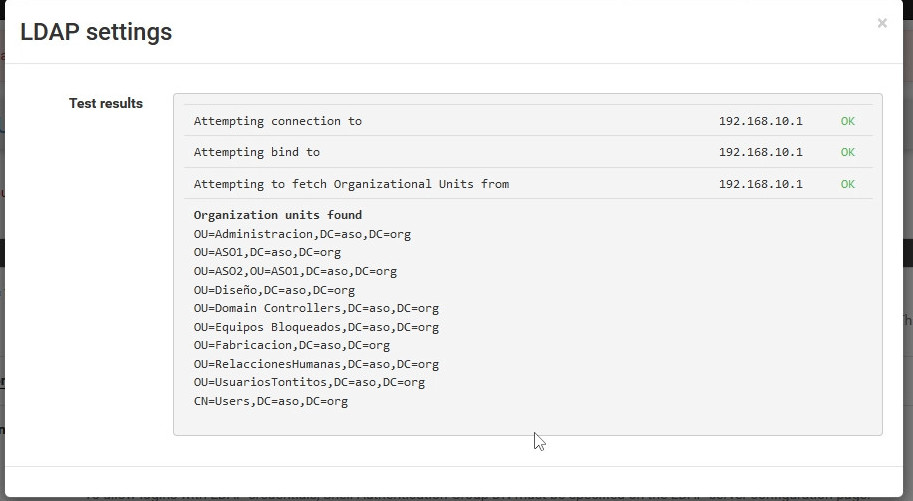Select the CN=Users,DC=aso,DC=org entry
This screenshot has height=501, width=913.
point(270,401)
